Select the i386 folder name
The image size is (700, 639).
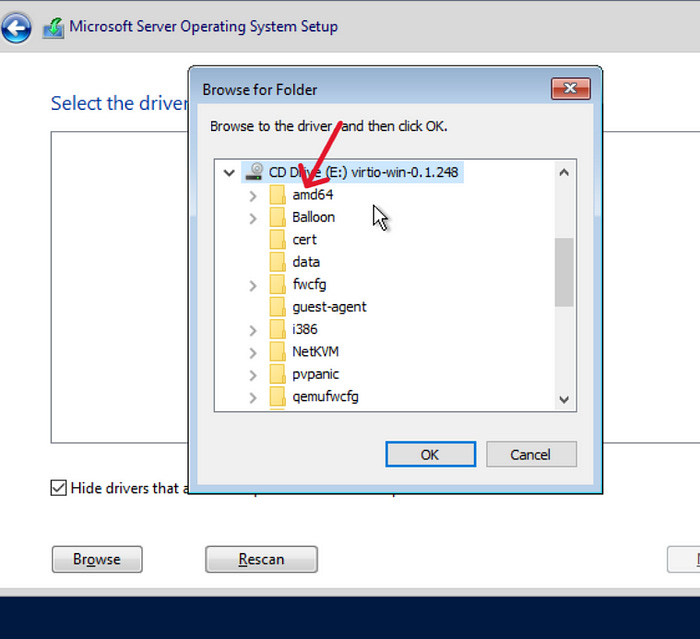(305, 330)
